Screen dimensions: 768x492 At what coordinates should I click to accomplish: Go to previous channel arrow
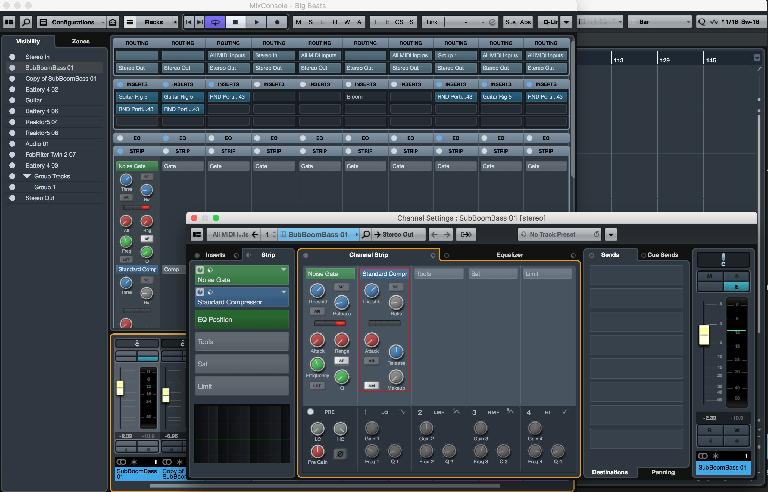(435, 235)
